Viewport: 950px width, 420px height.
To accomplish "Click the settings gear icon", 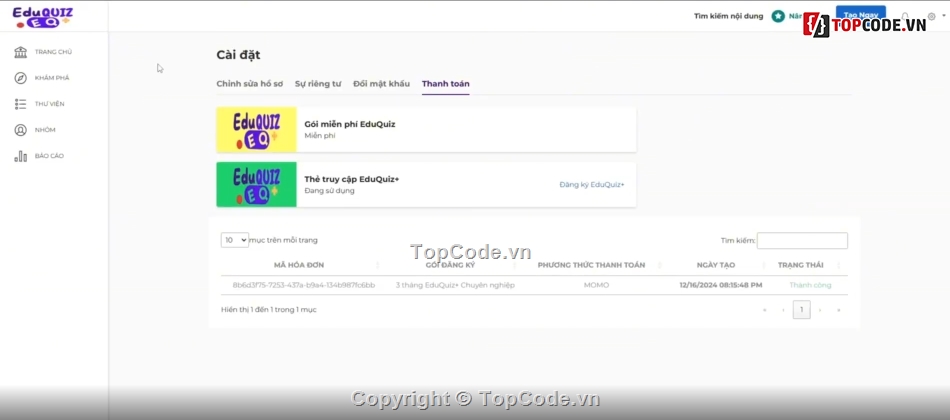I will point(932,16).
